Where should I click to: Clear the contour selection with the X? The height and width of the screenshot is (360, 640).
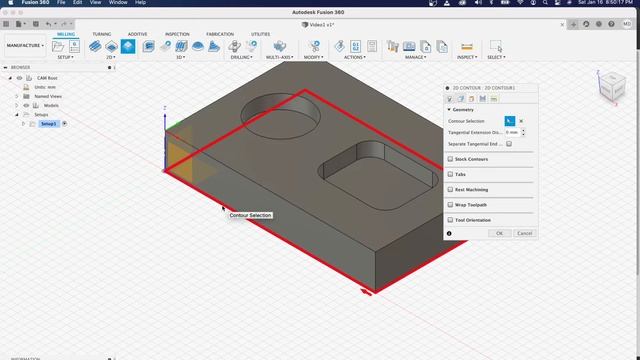(521, 121)
